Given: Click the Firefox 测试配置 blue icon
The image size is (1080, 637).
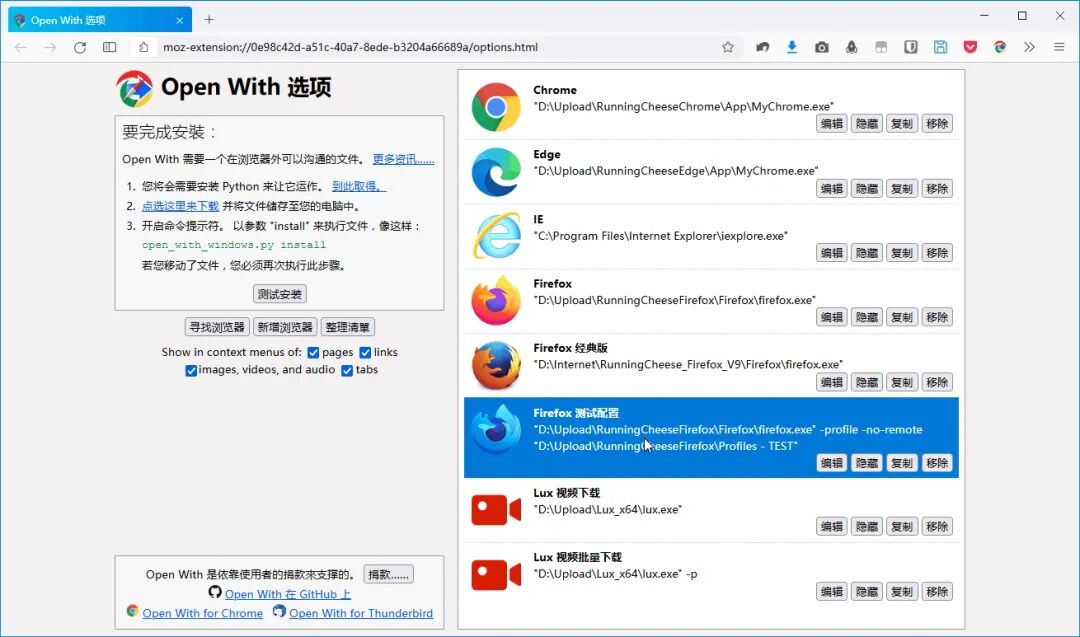Looking at the screenshot, I should 496,430.
